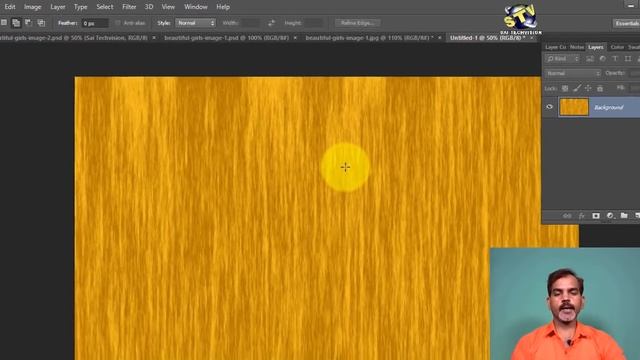
Task: Open the Edit menu
Action: coord(10,7)
